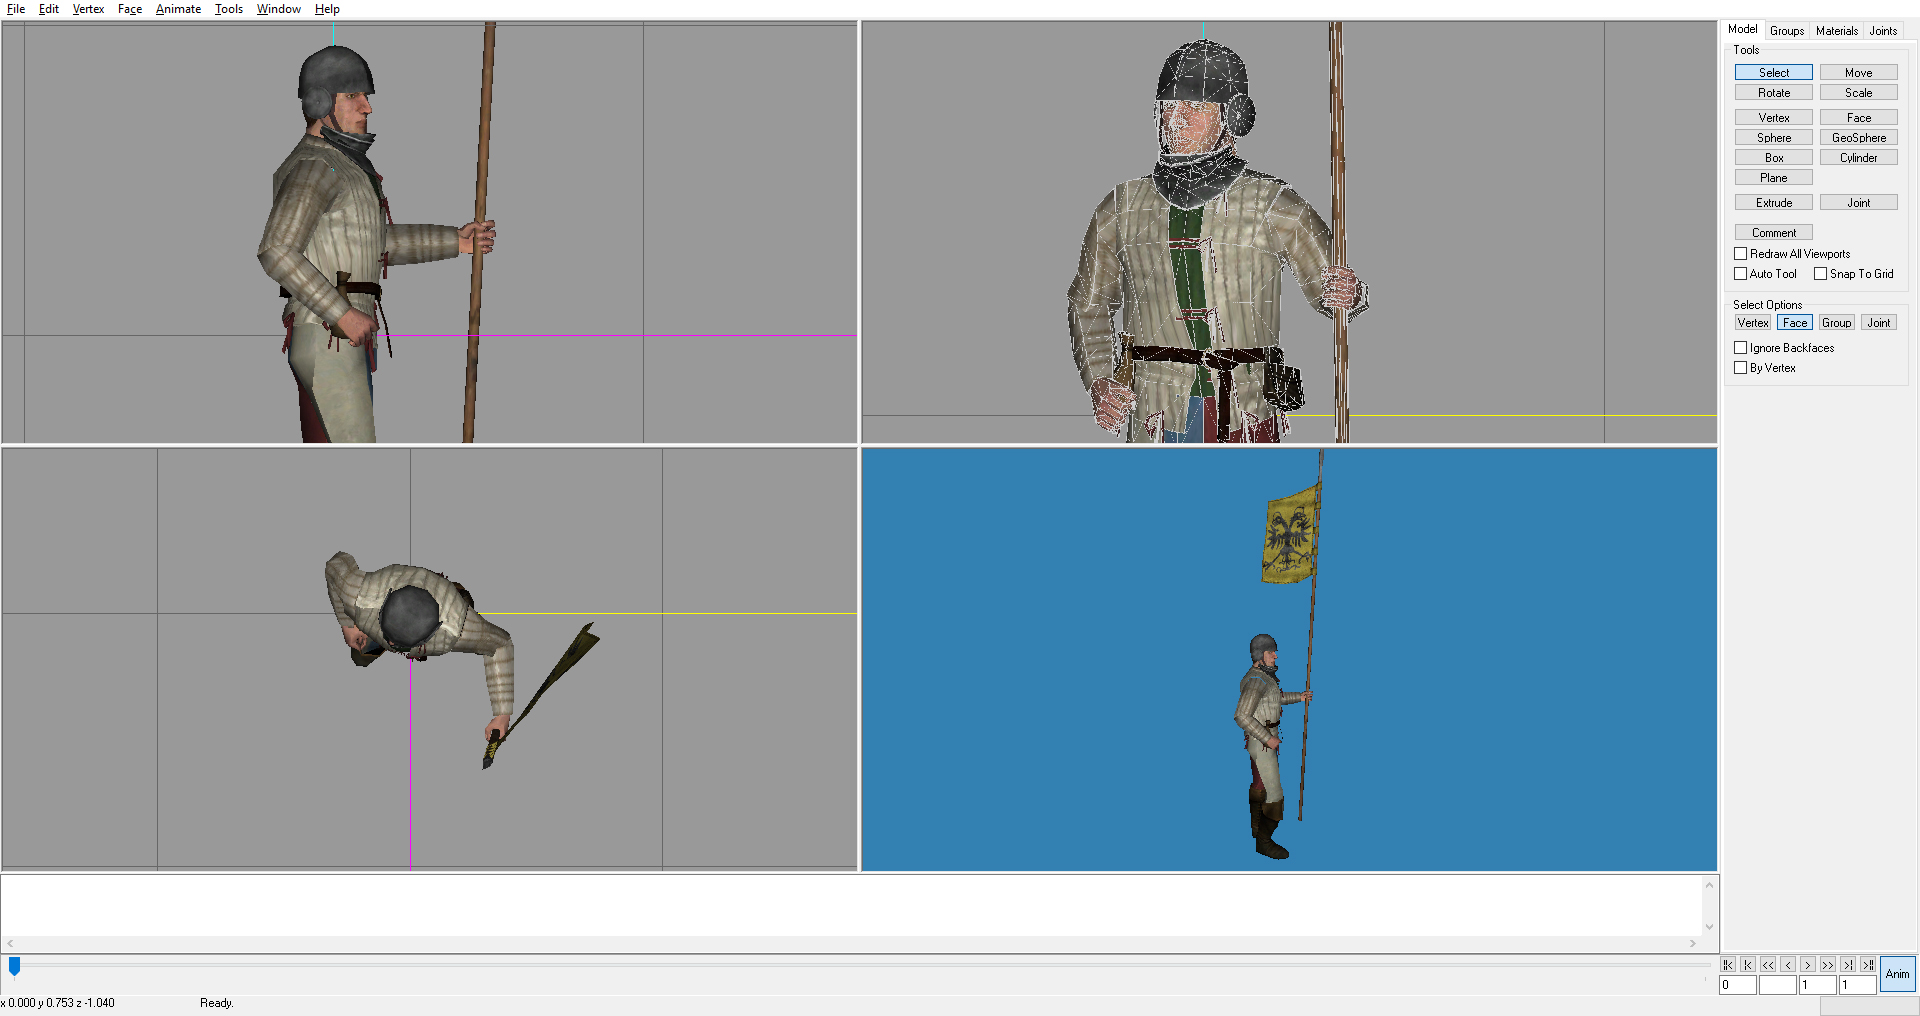The image size is (1920, 1016).
Task: Jump to the last frame of the animation
Action: pos(1867,965)
